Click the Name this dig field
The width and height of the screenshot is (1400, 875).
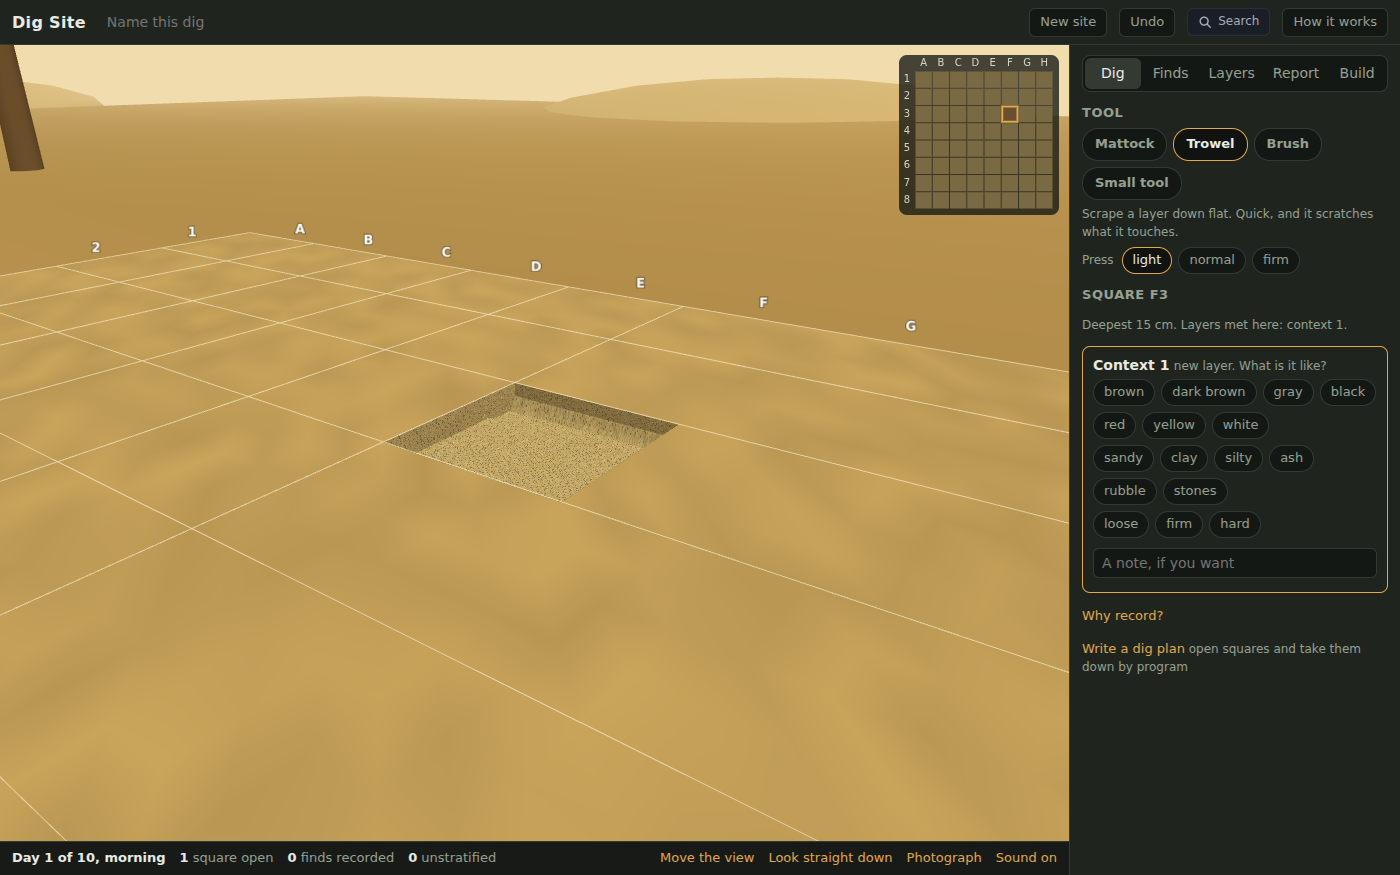155,22
